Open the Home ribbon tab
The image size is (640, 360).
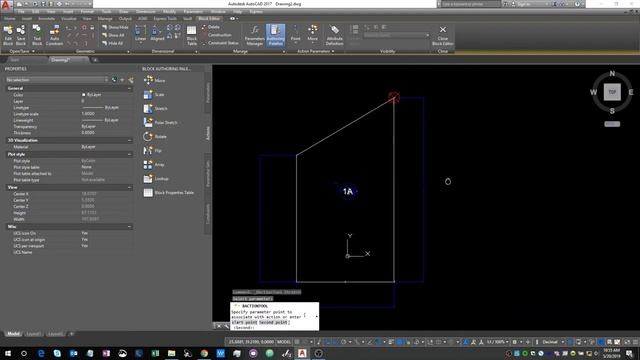pyautogui.click(x=10, y=18)
